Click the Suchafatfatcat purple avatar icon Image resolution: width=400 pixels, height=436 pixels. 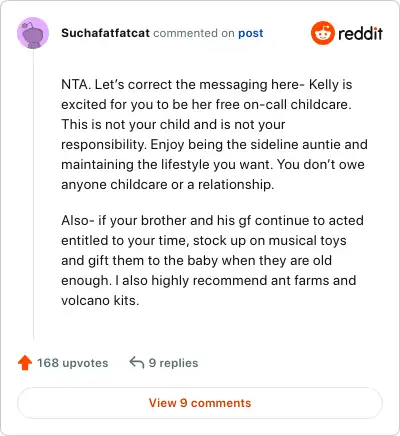pos(33,33)
